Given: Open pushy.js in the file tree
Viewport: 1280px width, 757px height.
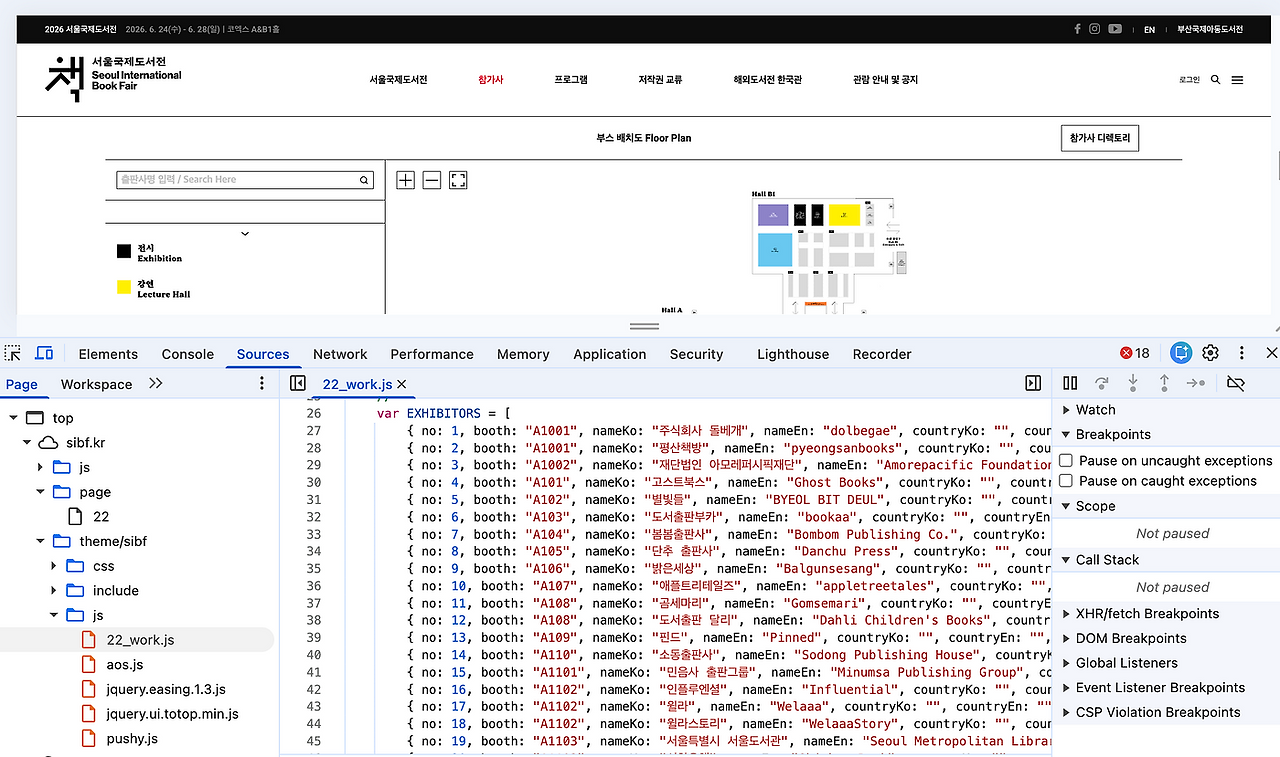Looking at the screenshot, I should (132, 739).
